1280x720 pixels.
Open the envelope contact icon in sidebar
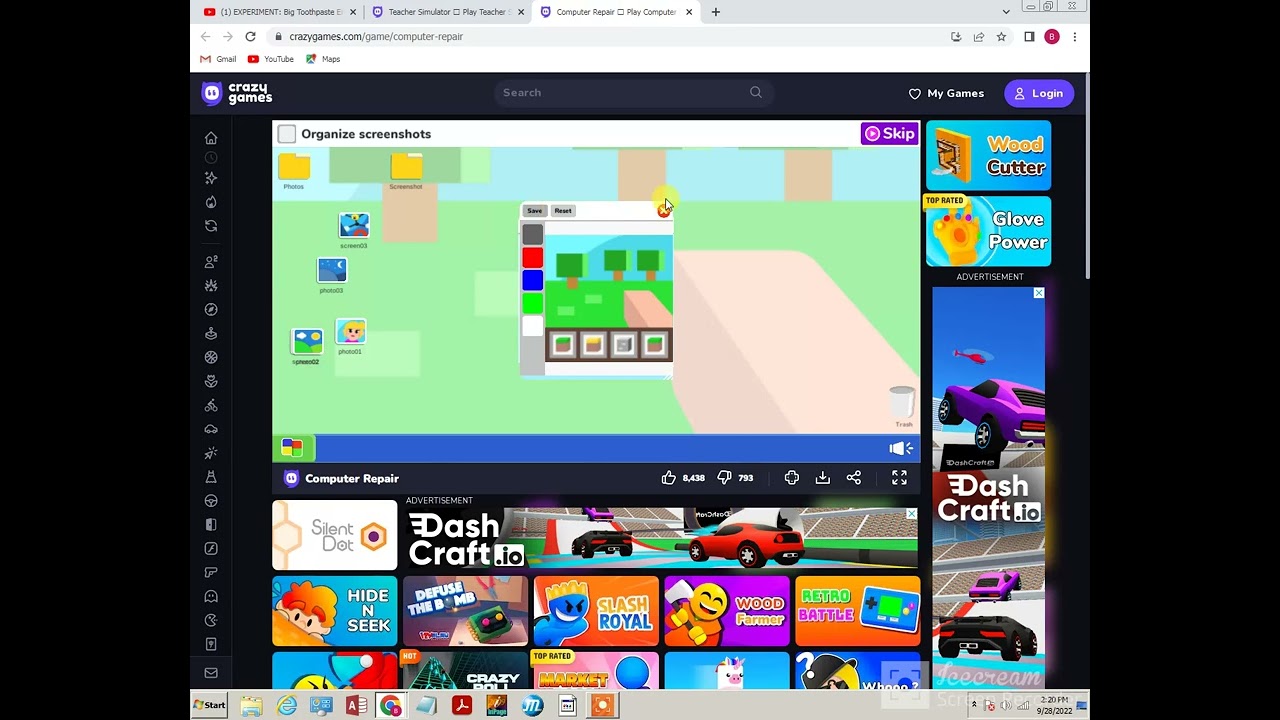coord(211,673)
